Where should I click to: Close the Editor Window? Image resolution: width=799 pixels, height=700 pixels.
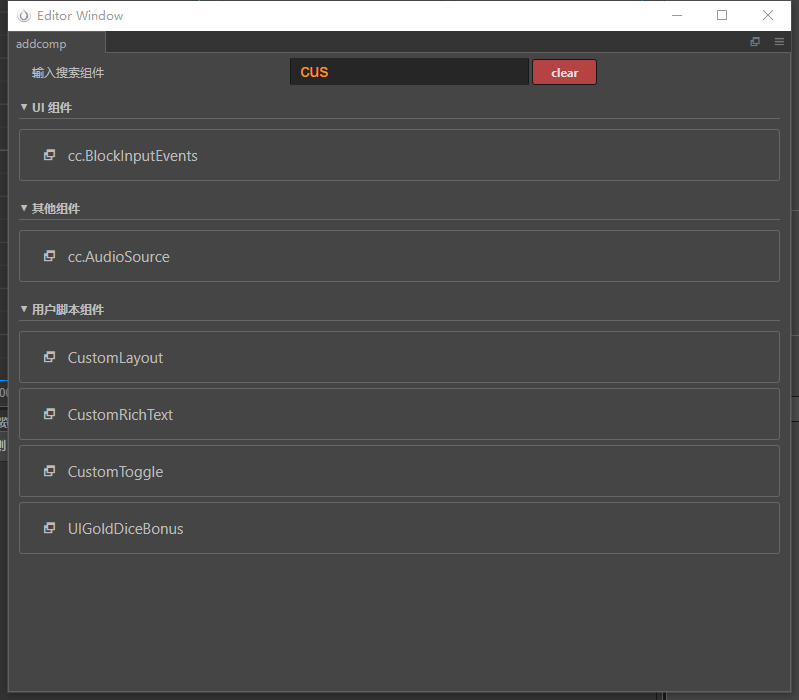point(767,15)
